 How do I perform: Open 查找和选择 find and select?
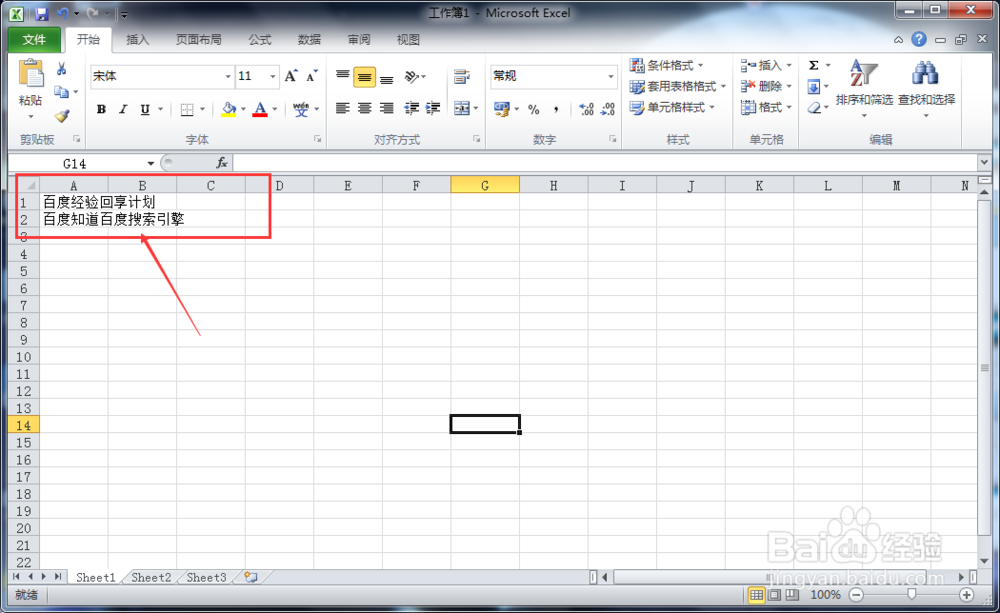coord(926,88)
